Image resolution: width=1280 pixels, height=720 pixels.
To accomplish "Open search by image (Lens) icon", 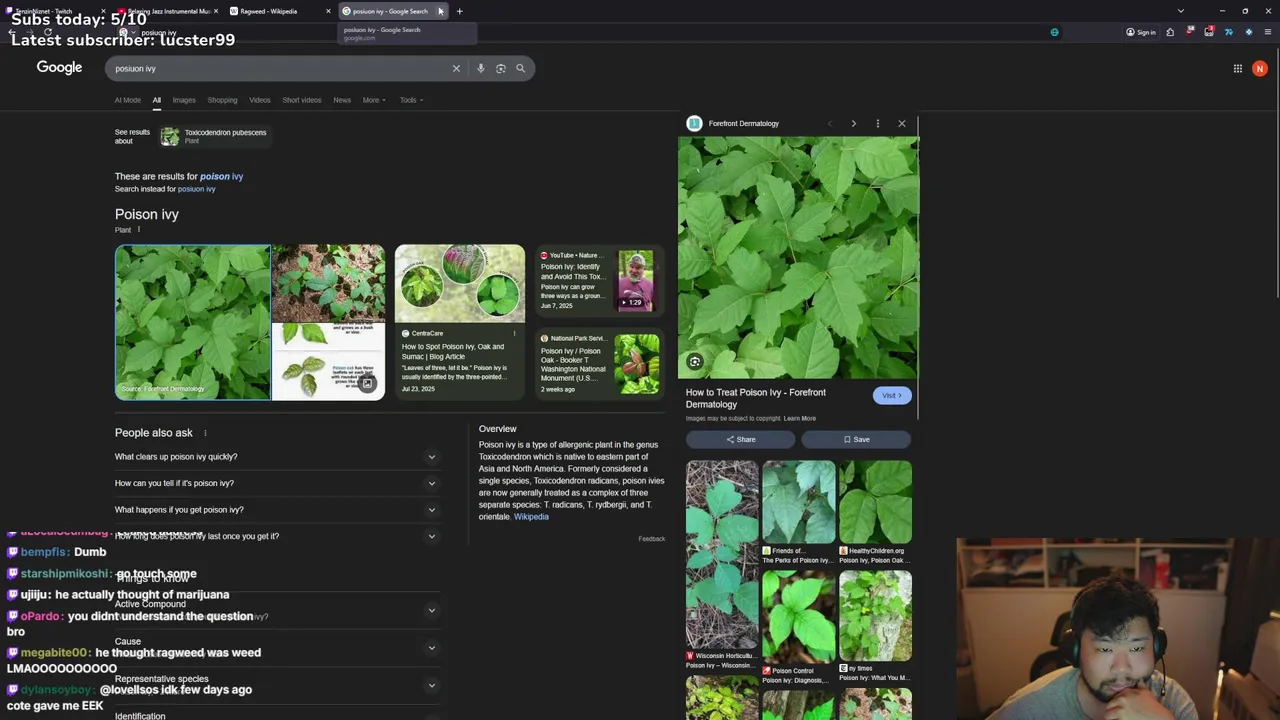I will (x=500, y=68).
